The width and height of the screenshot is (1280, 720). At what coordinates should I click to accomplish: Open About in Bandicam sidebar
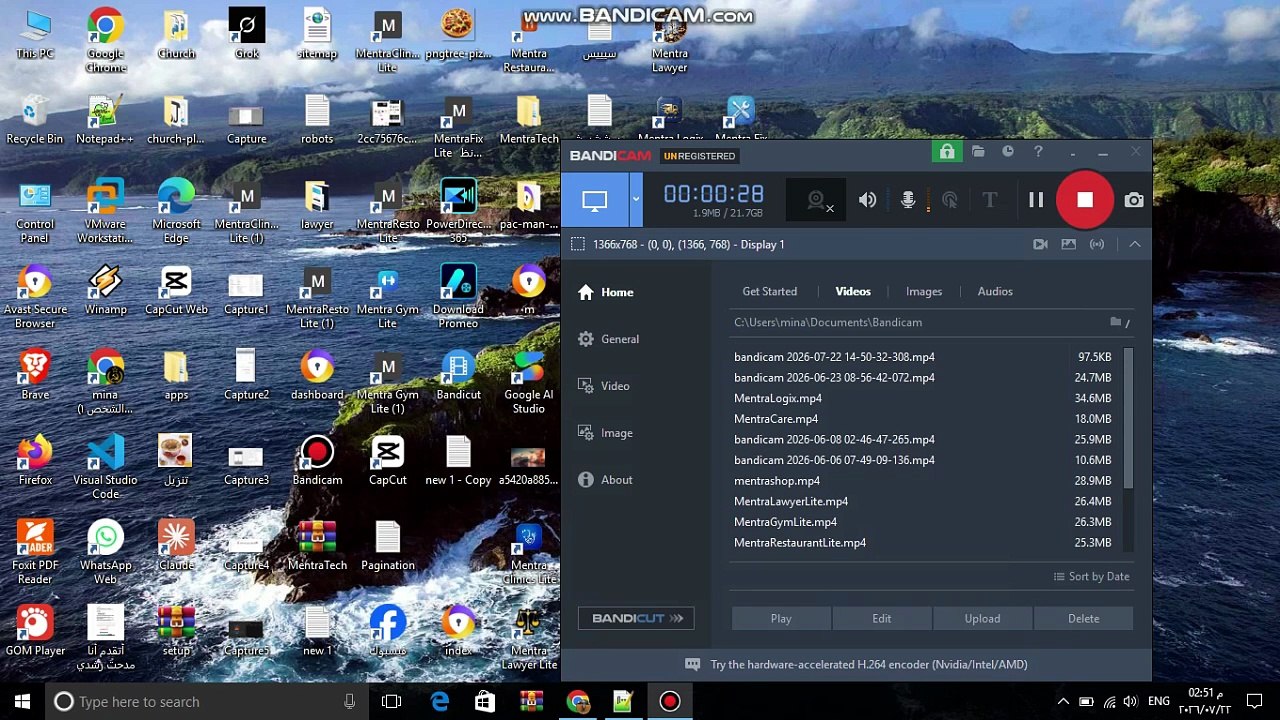click(605, 480)
